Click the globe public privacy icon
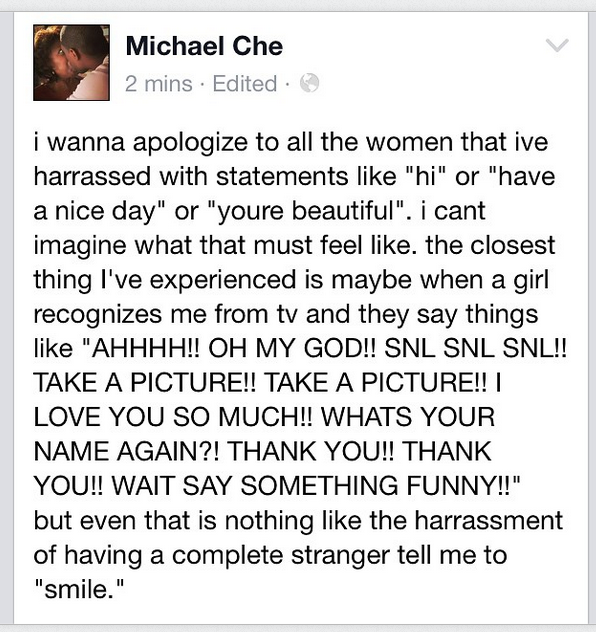This screenshot has width=596, height=632. pyautogui.click(x=309, y=83)
